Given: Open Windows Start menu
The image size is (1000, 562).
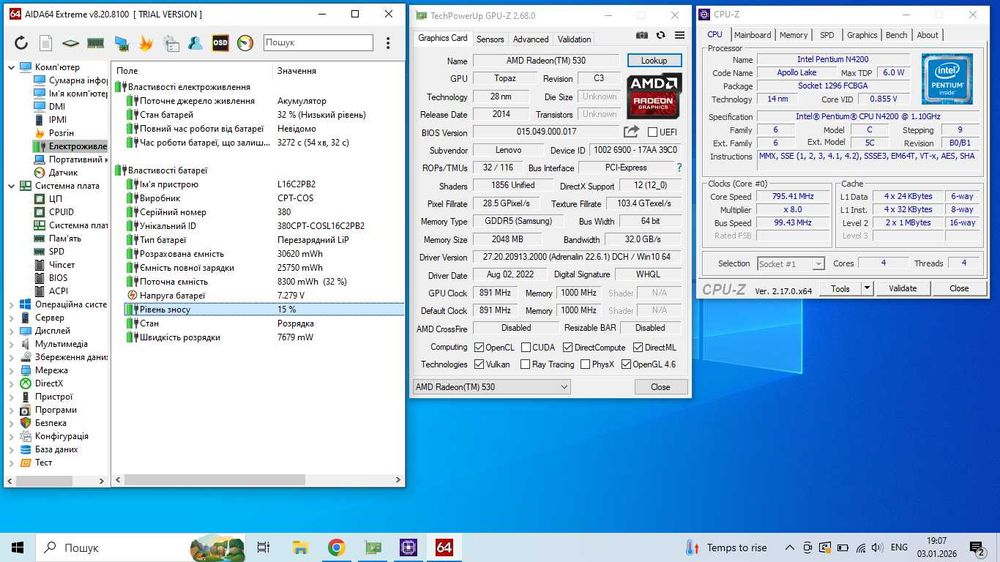Looking at the screenshot, I should pyautogui.click(x=17, y=547).
